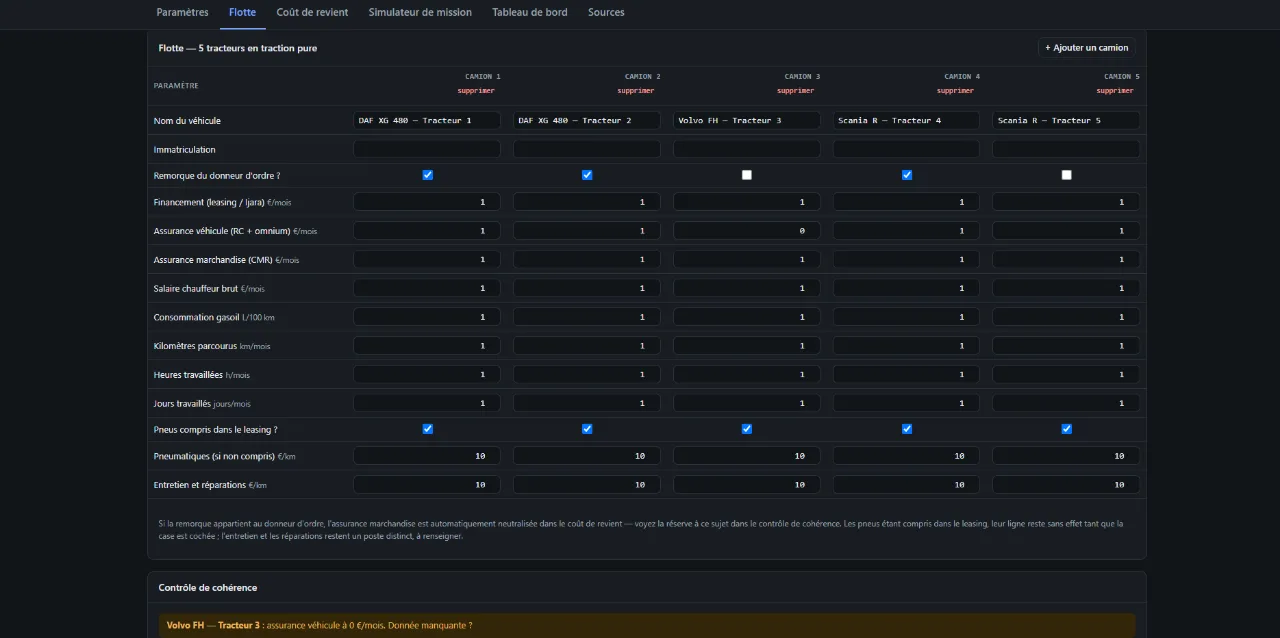Uncheck Remorque du donneur d'ordre for Camion 1
The height and width of the screenshot is (638, 1280).
(428, 175)
